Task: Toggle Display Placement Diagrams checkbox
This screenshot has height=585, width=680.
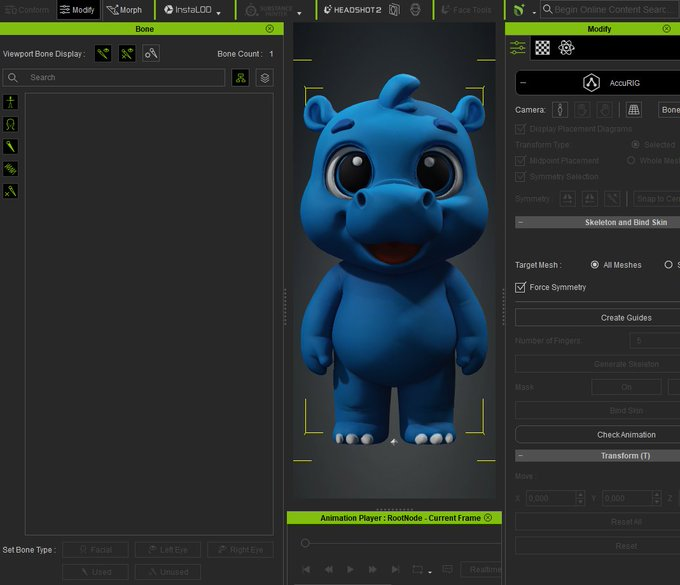Action: [520, 129]
